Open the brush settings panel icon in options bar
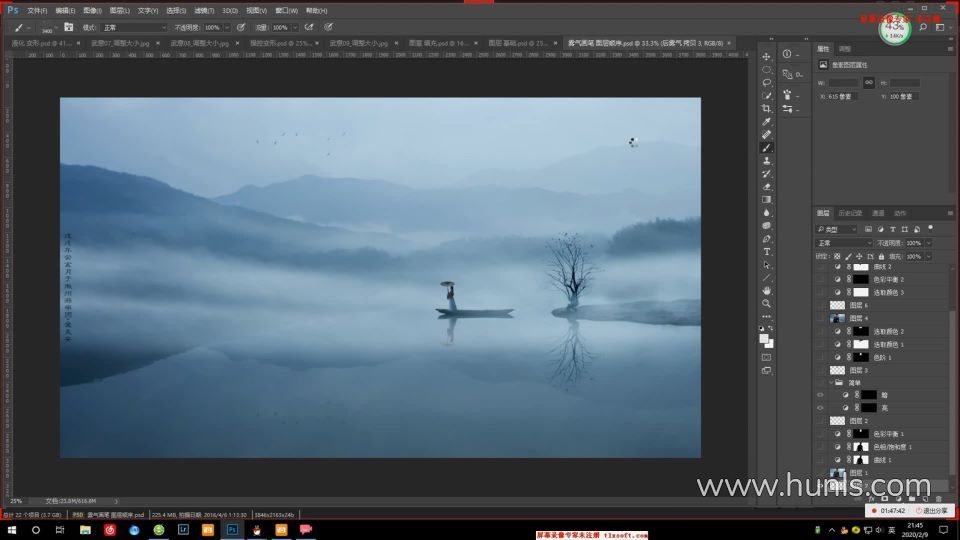Viewport: 960px width, 540px height. tap(69, 27)
